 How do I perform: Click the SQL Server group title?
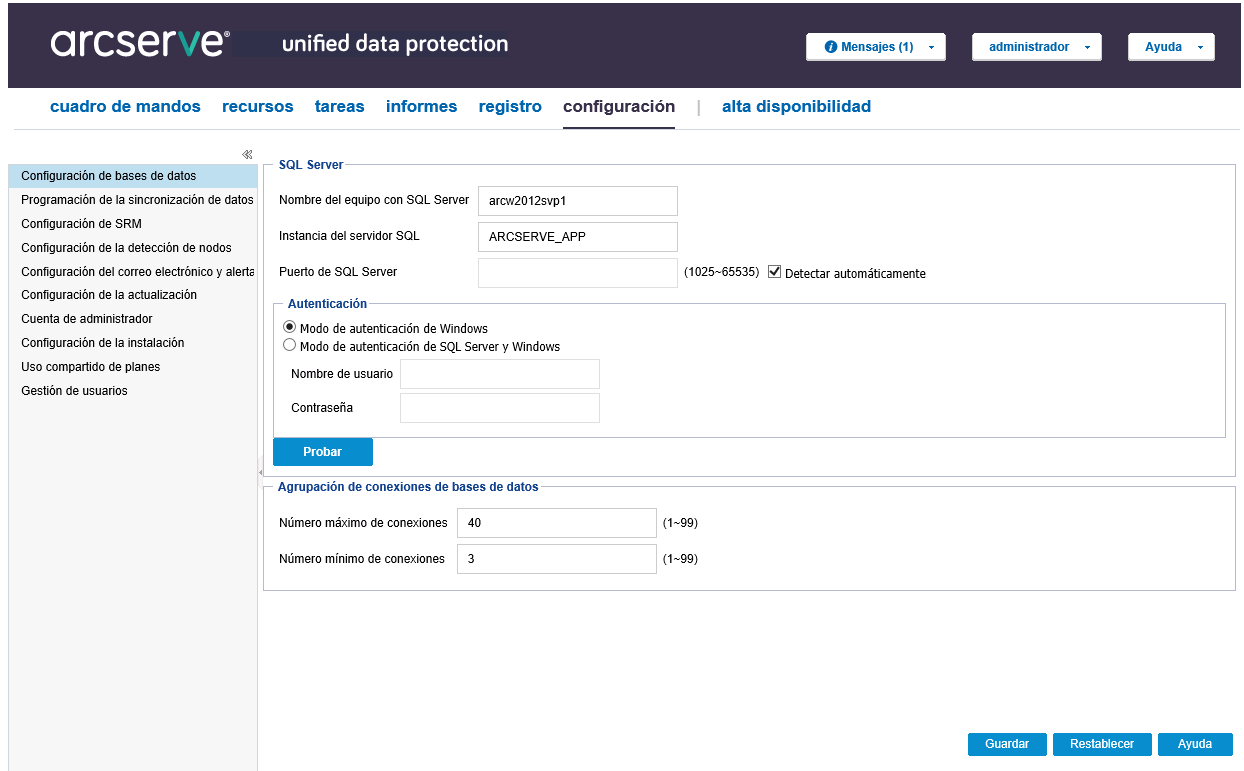[311, 165]
